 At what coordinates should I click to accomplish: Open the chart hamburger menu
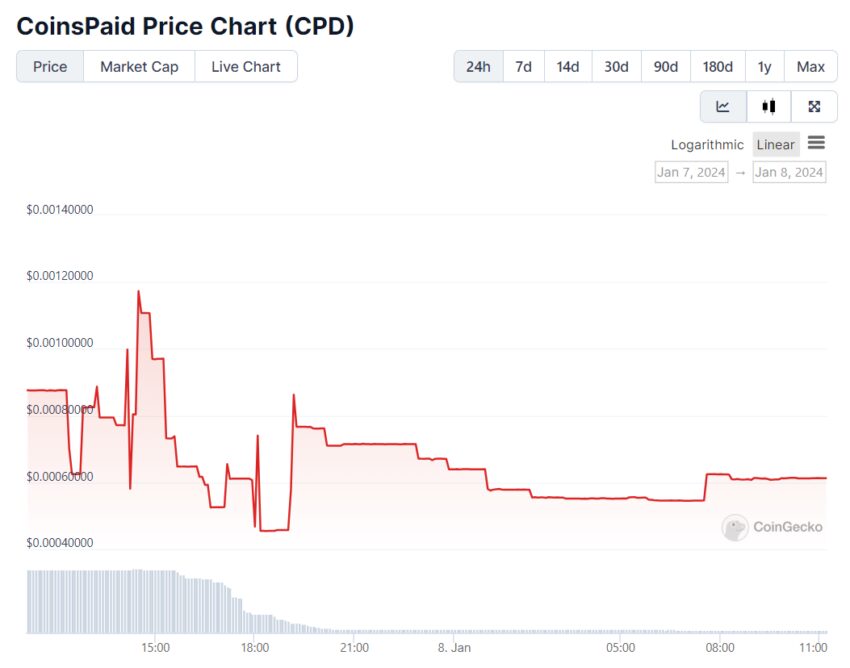click(x=816, y=143)
